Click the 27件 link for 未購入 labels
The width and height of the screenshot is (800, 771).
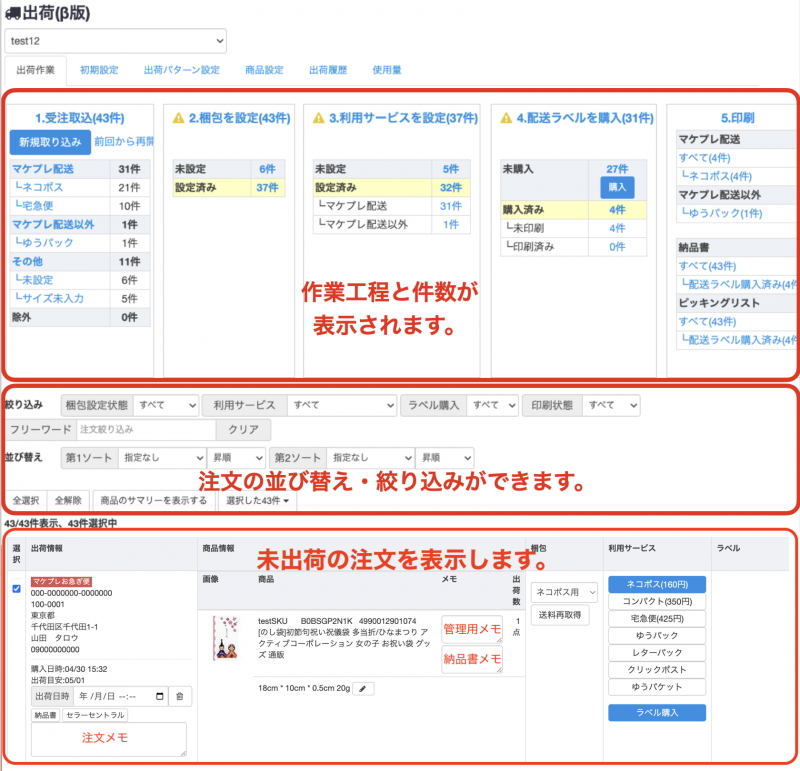(x=617, y=169)
